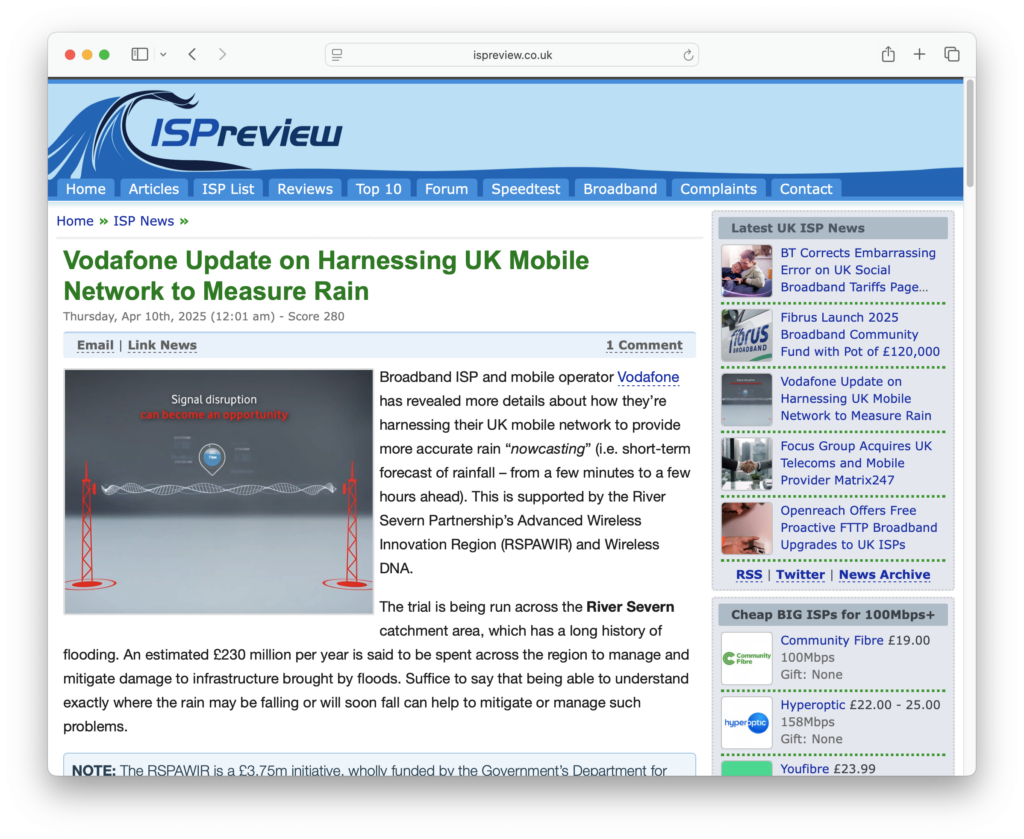Open the Reviews nav tab
The image size is (1024, 839).
pyautogui.click(x=305, y=189)
